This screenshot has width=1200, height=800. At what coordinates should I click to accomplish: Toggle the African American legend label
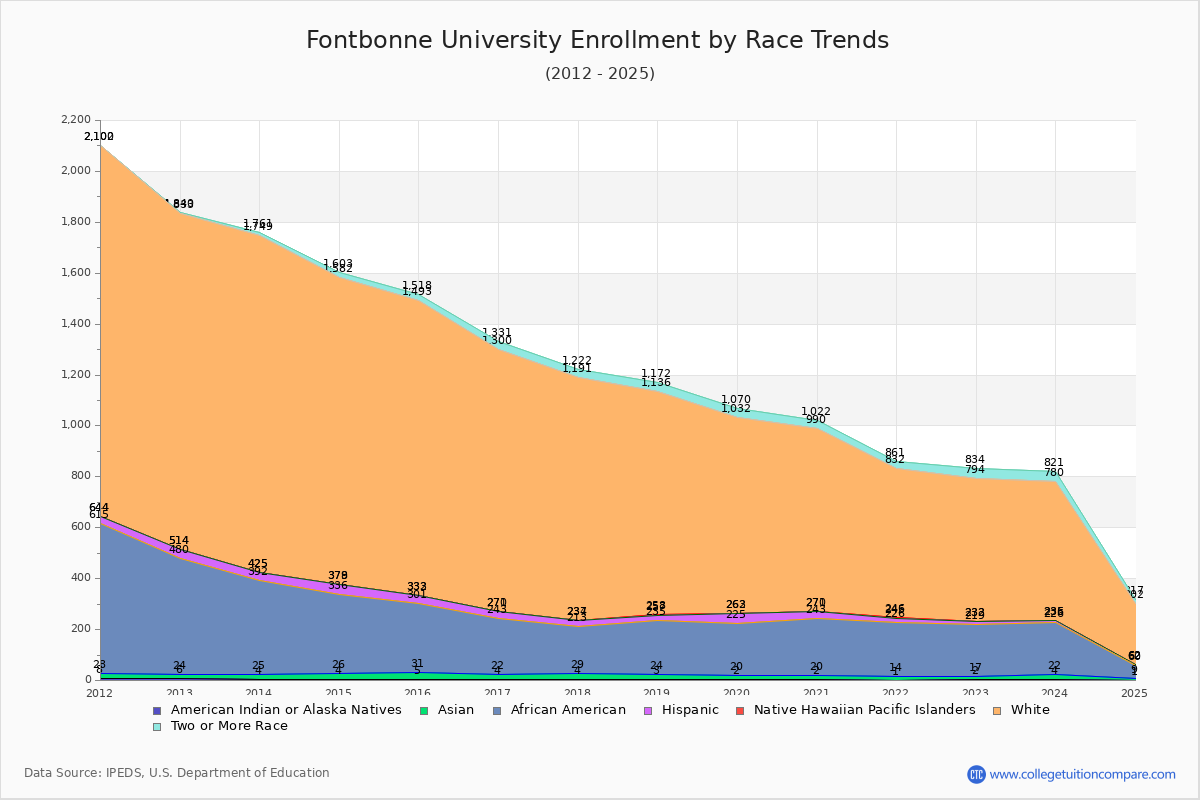(568, 710)
